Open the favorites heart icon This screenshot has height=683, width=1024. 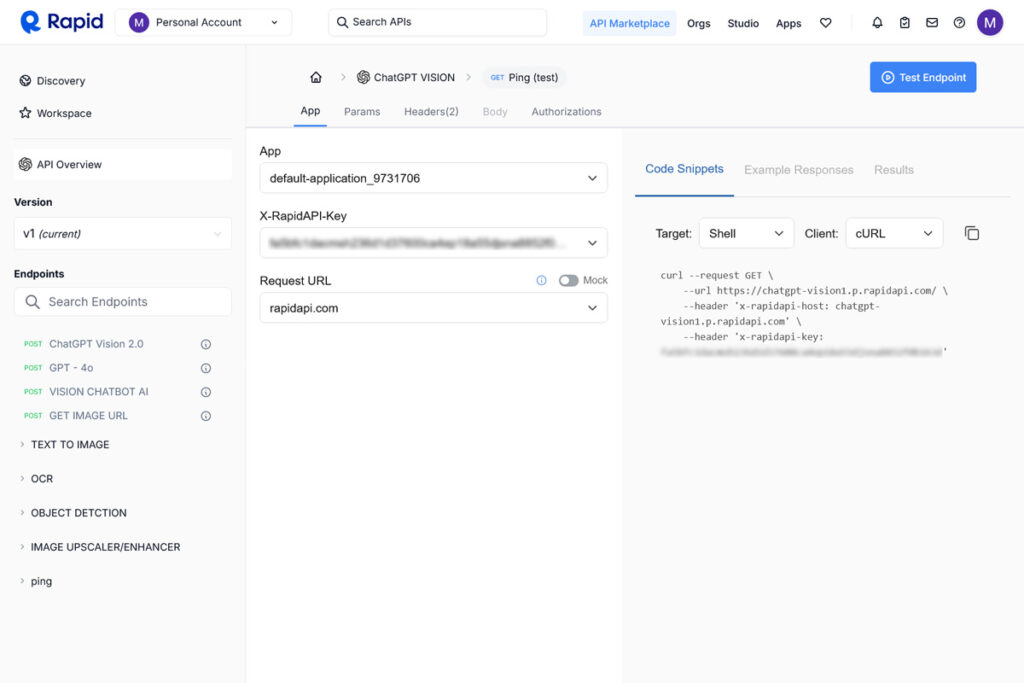point(825,23)
